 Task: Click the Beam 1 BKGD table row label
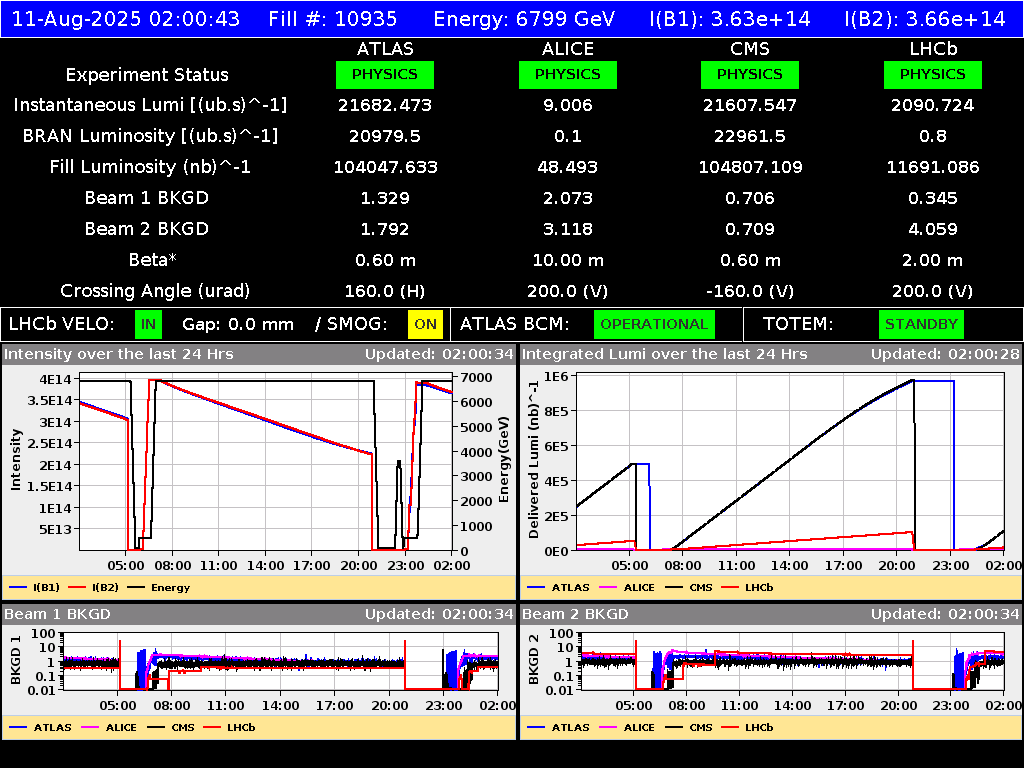147,198
